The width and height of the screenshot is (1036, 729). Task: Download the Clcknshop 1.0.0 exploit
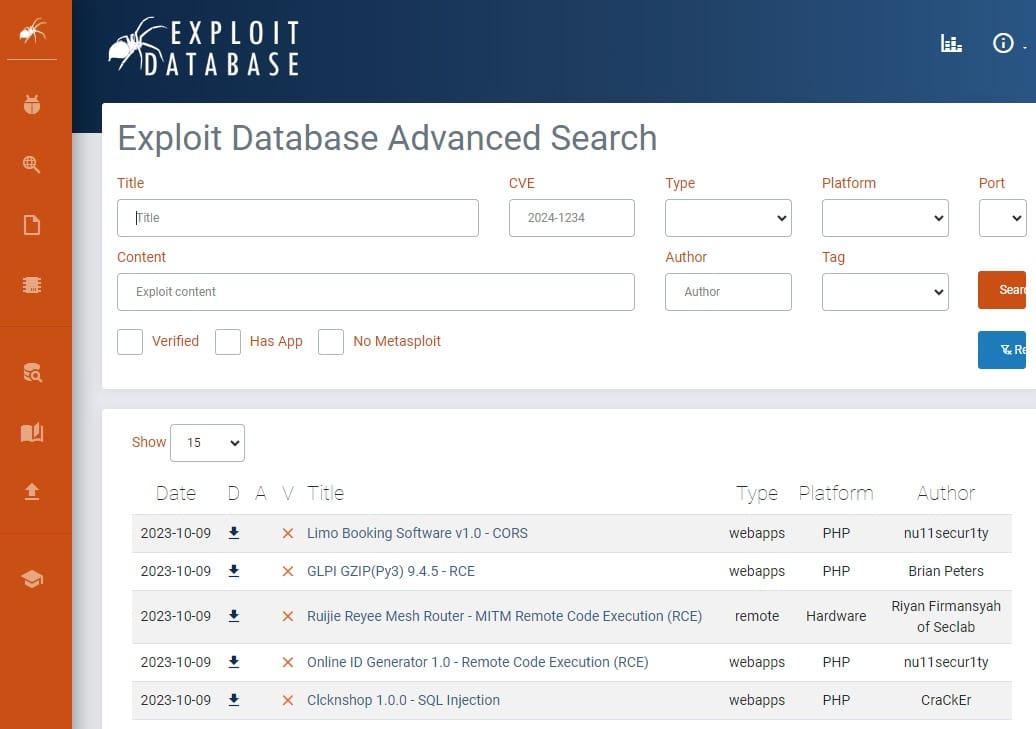point(234,700)
